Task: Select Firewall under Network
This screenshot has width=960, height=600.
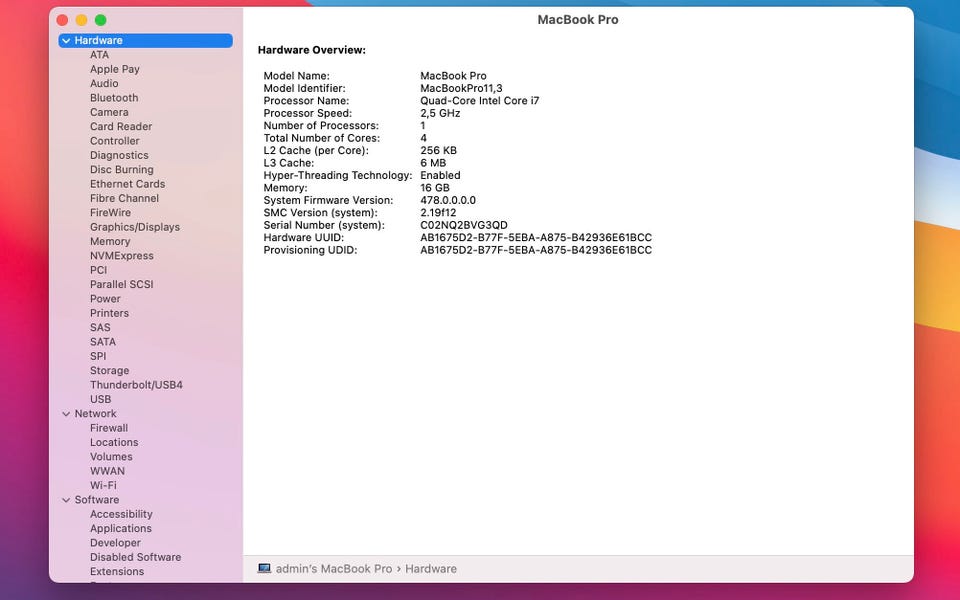Action: pos(109,428)
